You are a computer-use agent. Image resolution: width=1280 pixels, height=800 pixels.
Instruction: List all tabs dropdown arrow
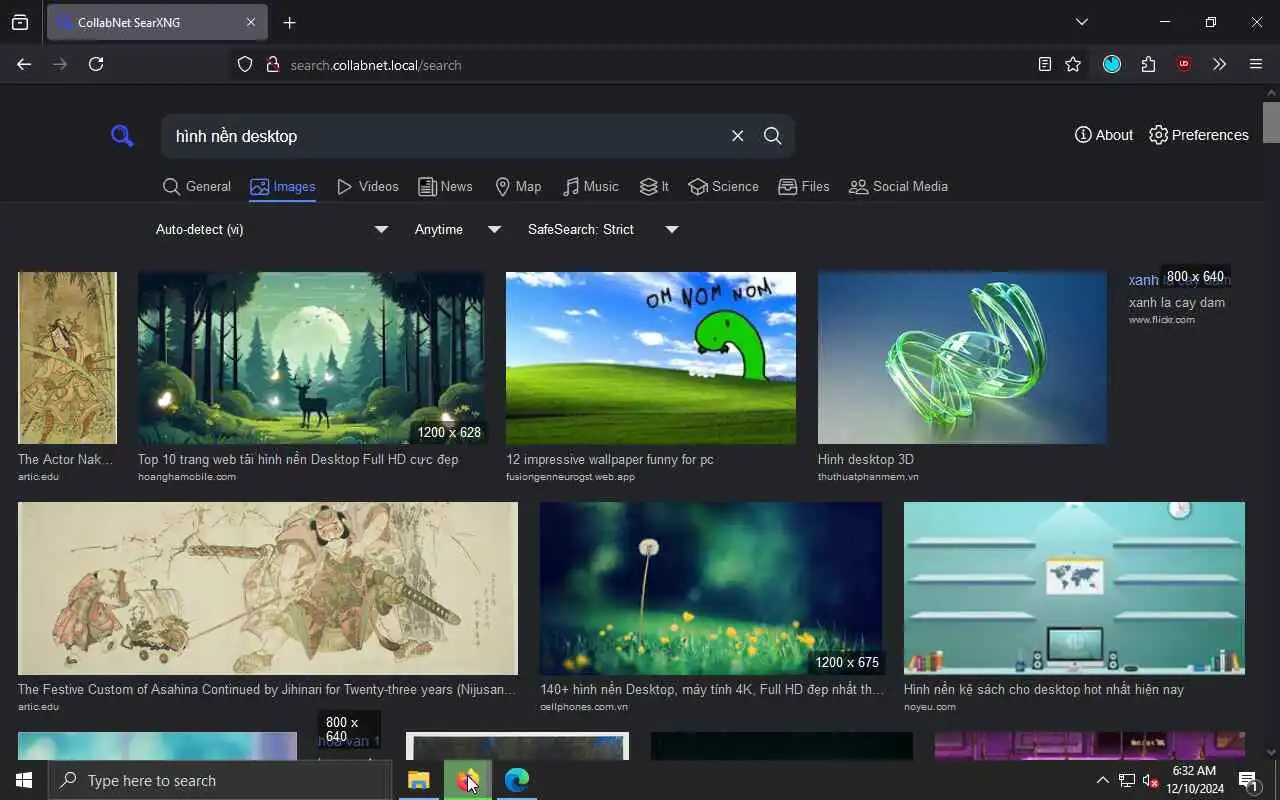tap(1081, 22)
